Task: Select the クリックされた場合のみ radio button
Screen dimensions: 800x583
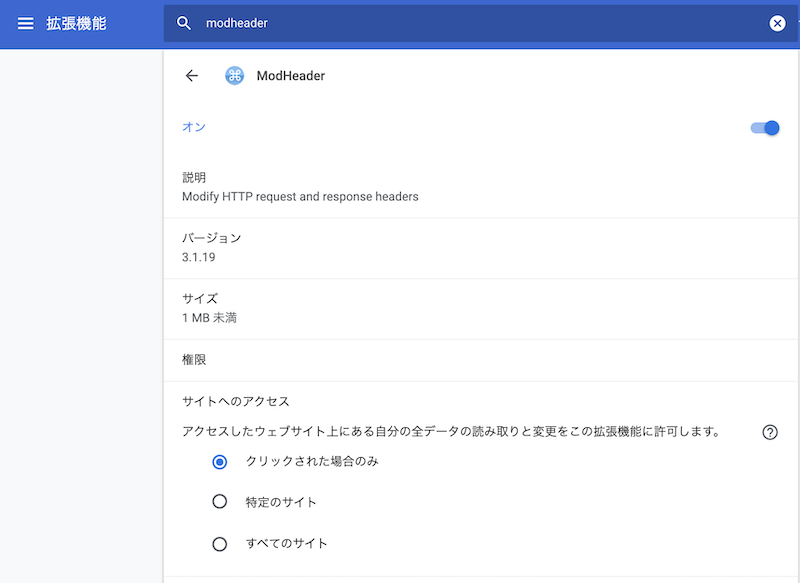Action: [x=219, y=462]
